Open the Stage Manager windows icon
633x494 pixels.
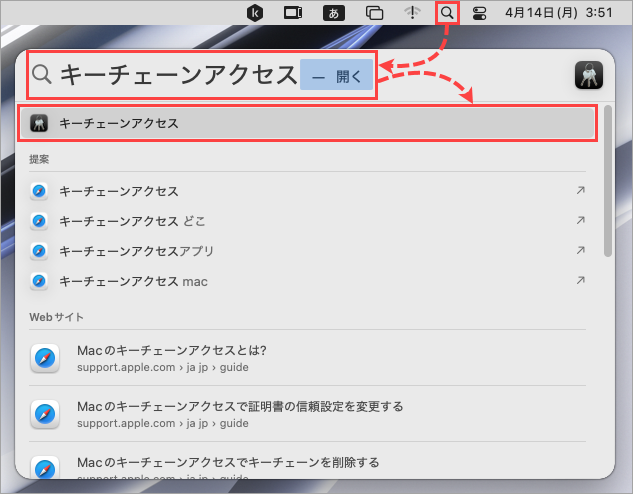click(x=374, y=13)
